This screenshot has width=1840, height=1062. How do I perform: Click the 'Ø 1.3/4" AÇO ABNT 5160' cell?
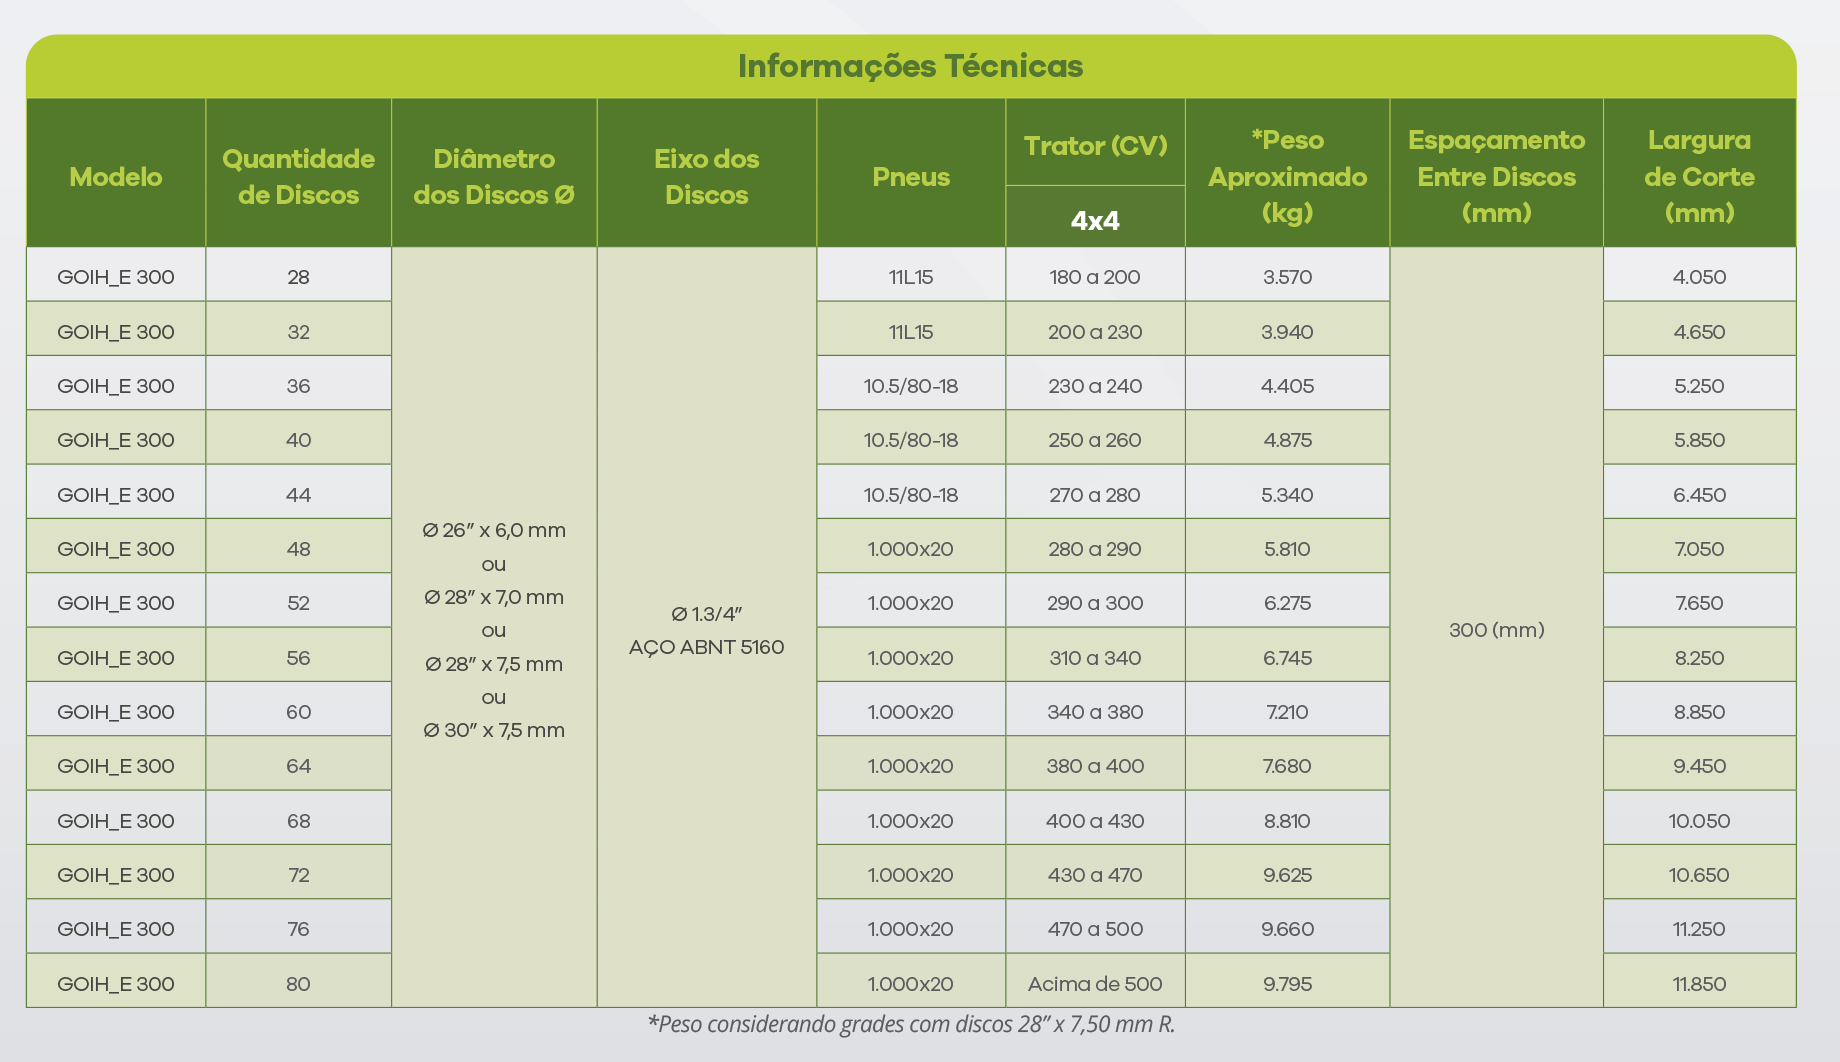706,630
